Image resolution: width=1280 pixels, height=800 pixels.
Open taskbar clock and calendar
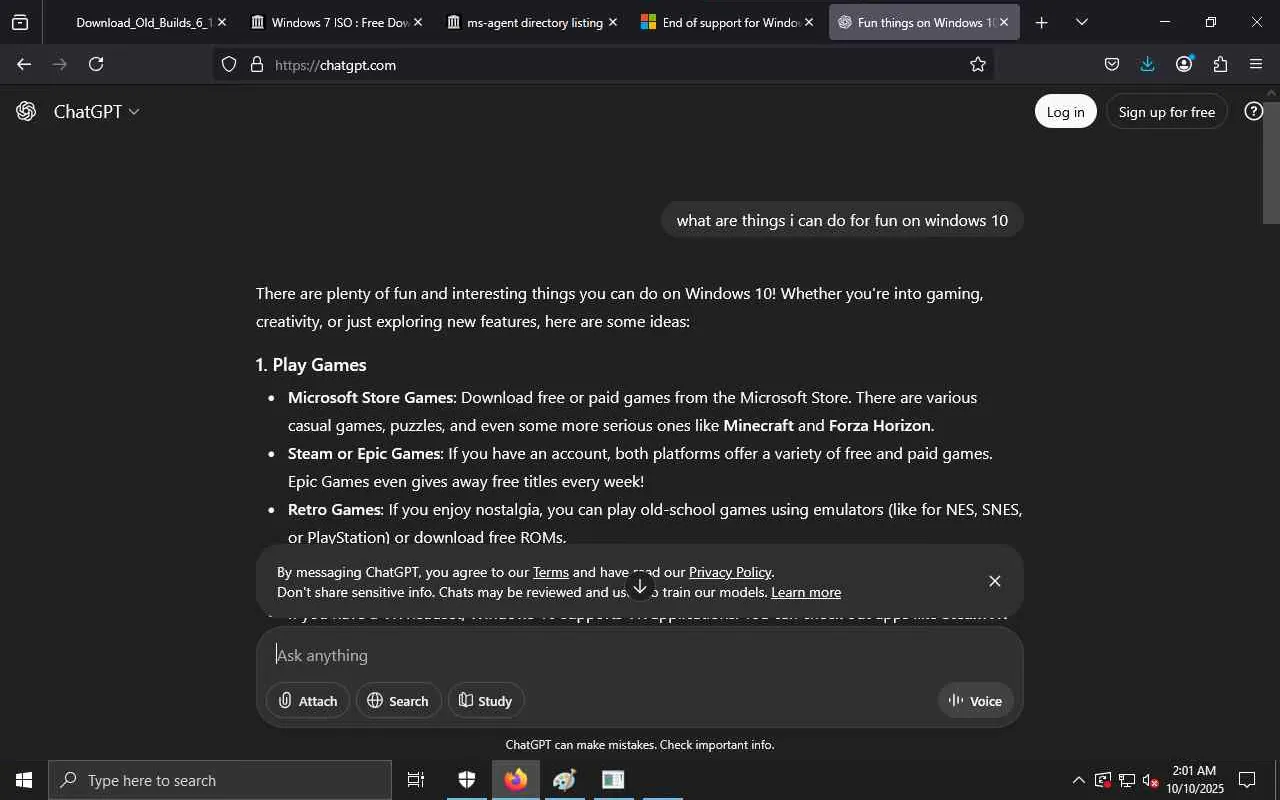point(1194,780)
